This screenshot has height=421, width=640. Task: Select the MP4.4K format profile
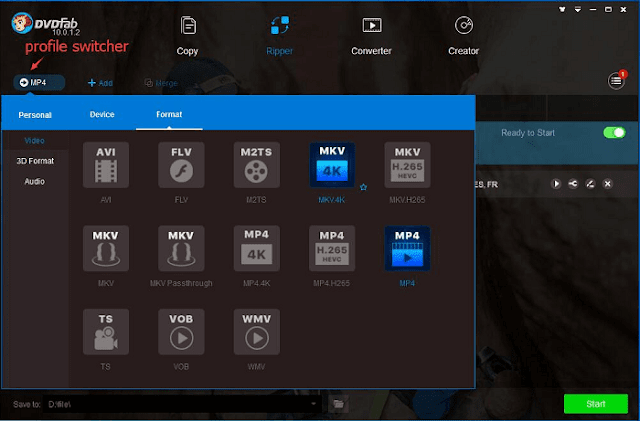tap(256, 248)
